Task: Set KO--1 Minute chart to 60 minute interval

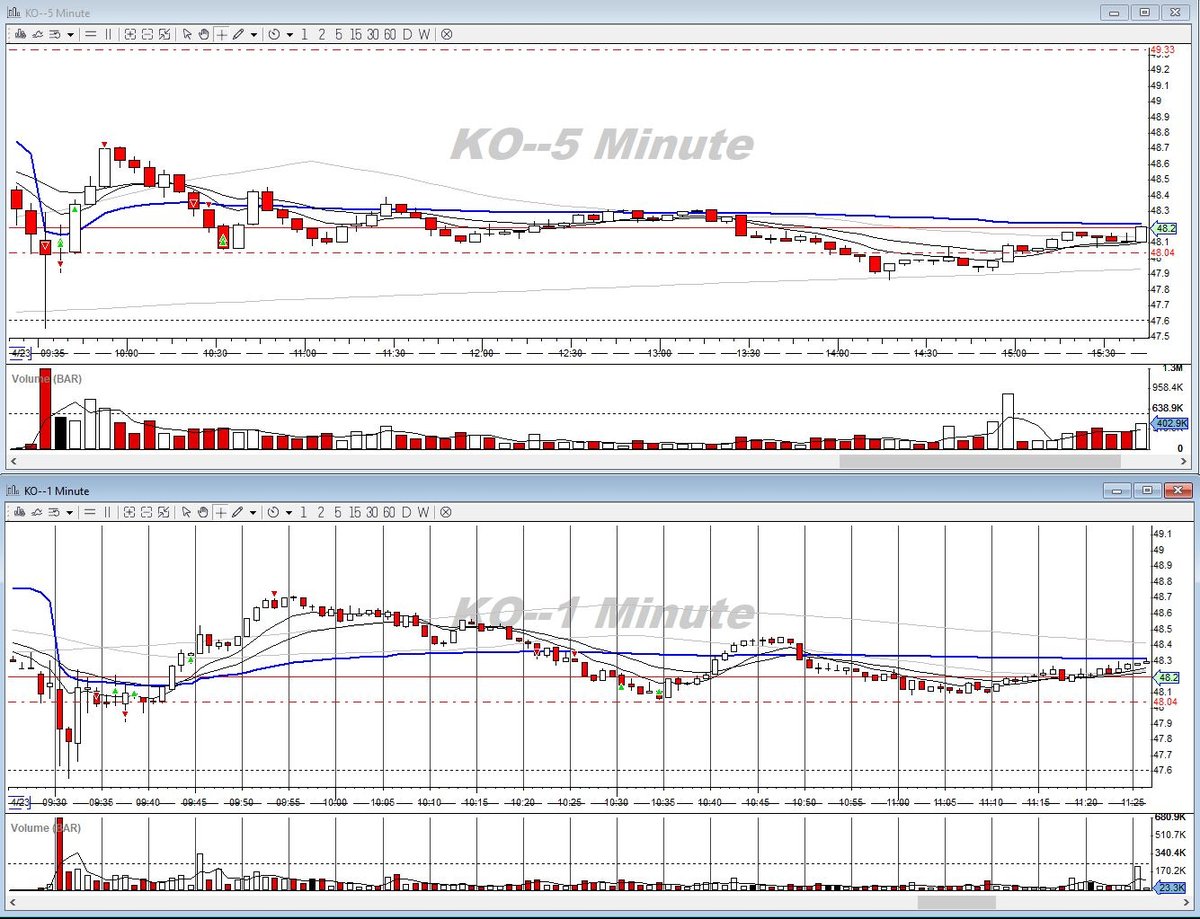Action: 390,512
